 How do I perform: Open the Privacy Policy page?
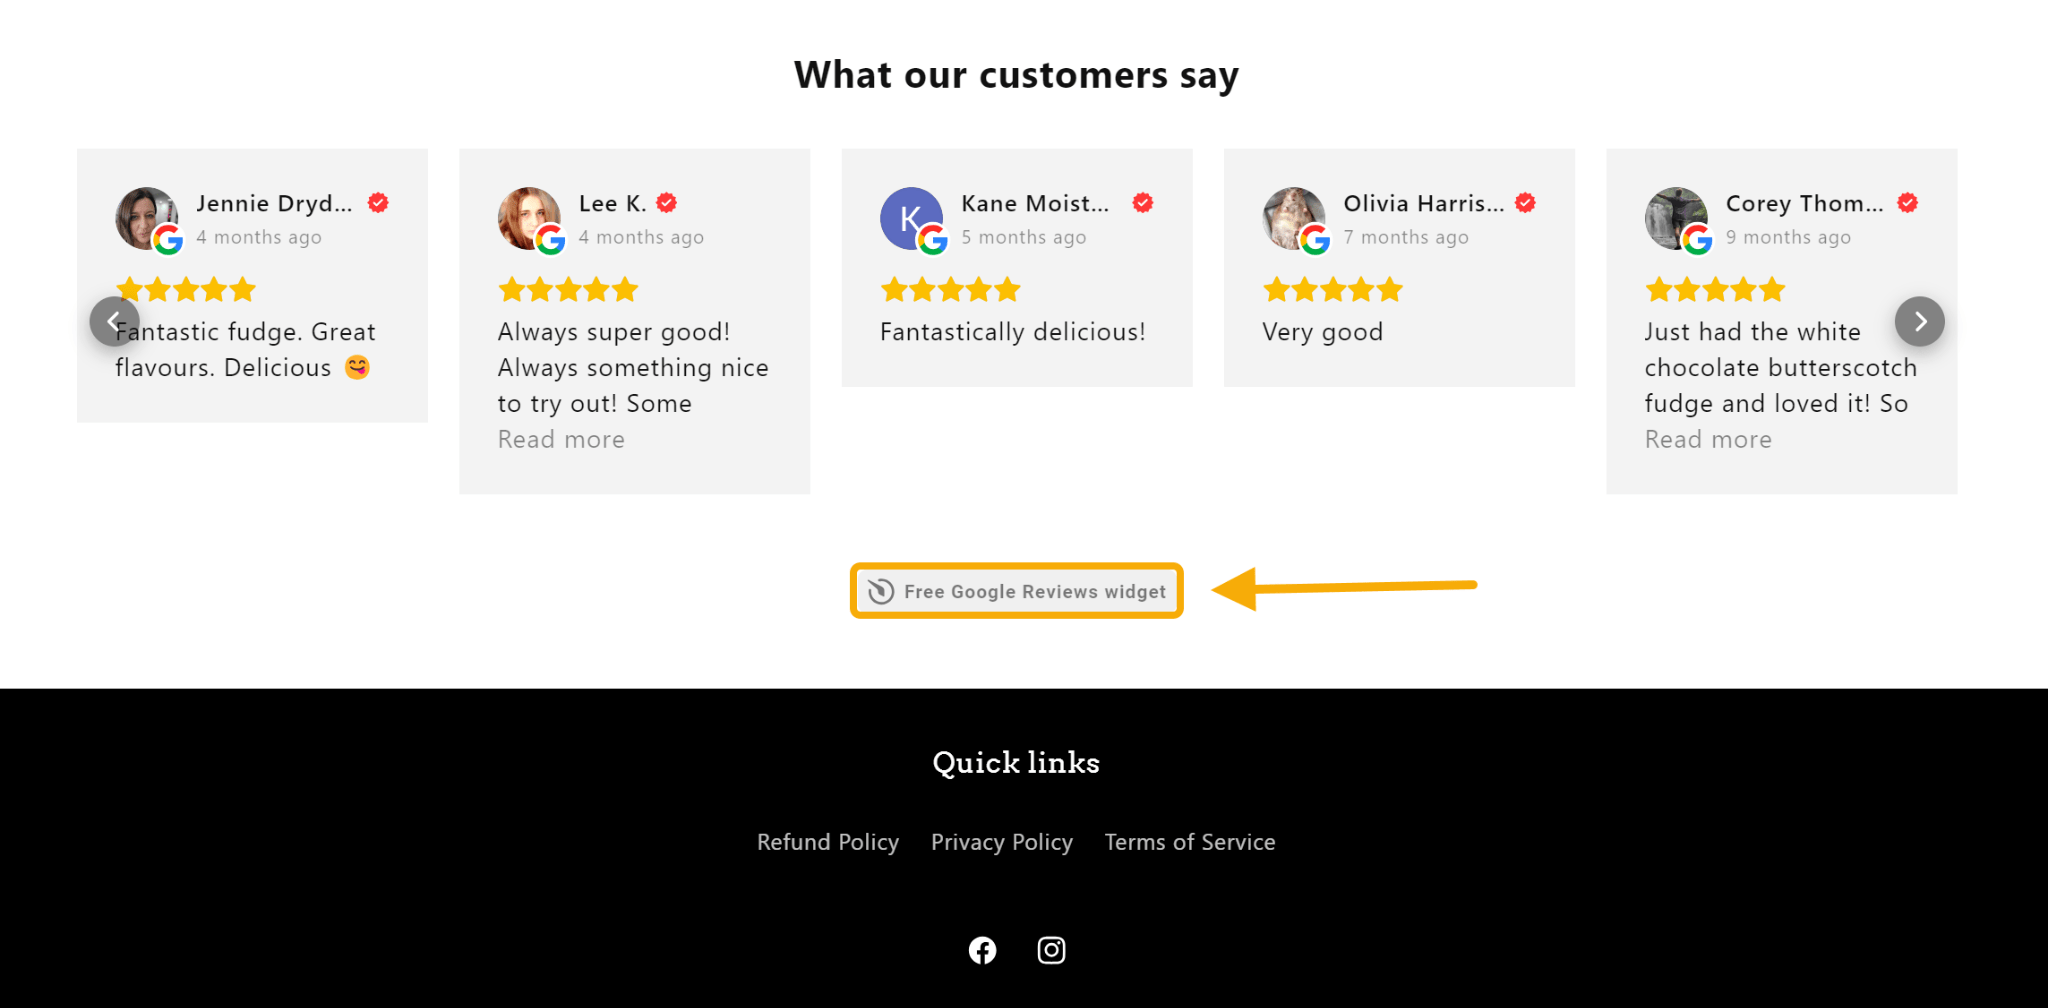[x=1002, y=842]
